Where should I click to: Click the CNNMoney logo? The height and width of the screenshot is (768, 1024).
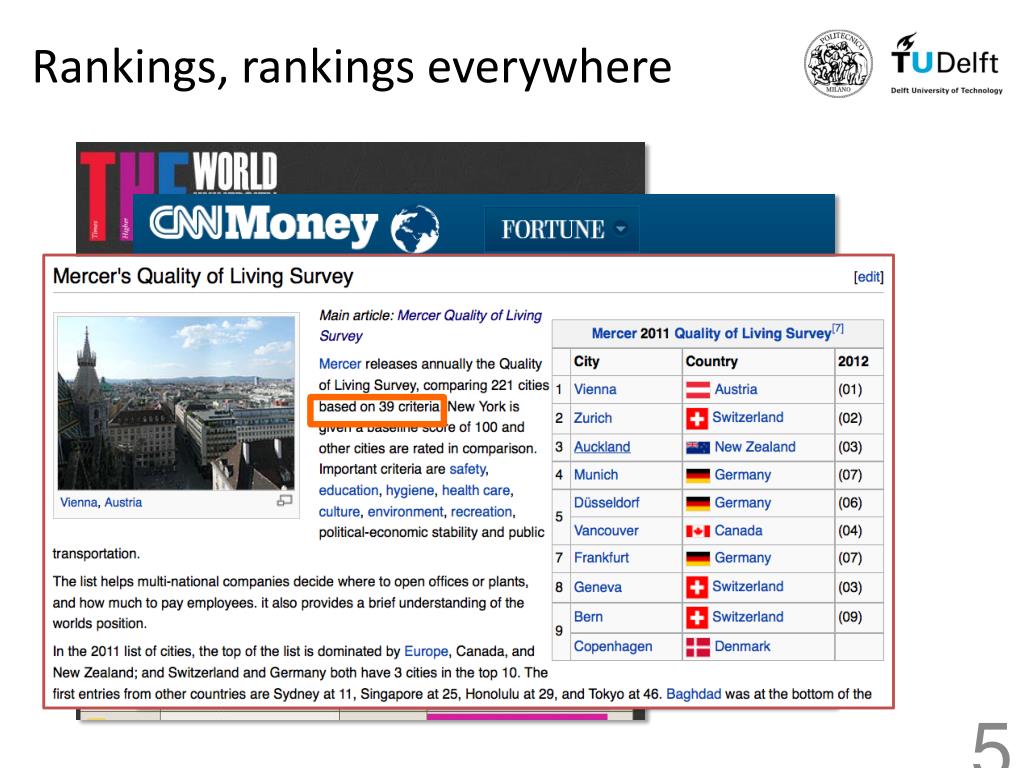click(x=263, y=225)
